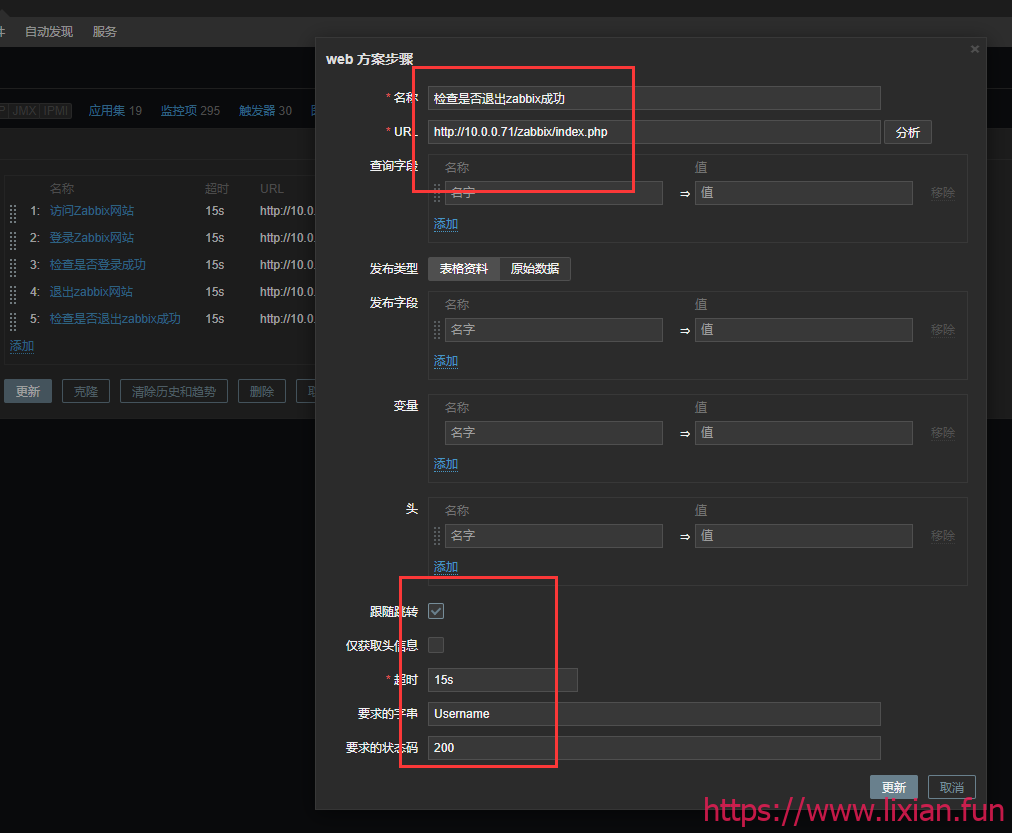Image resolution: width=1012 pixels, height=833 pixels.
Task: Click the 超时 timeout field
Action: (x=503, y=680)
